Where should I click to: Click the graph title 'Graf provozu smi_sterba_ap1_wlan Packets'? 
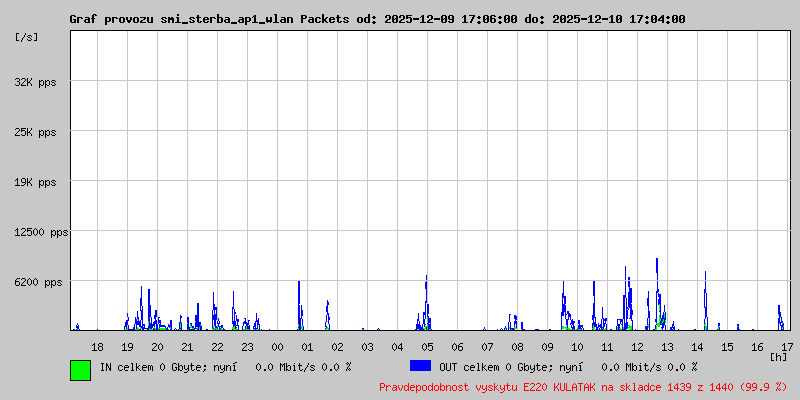pyautogui.click(x=209, y=19)
